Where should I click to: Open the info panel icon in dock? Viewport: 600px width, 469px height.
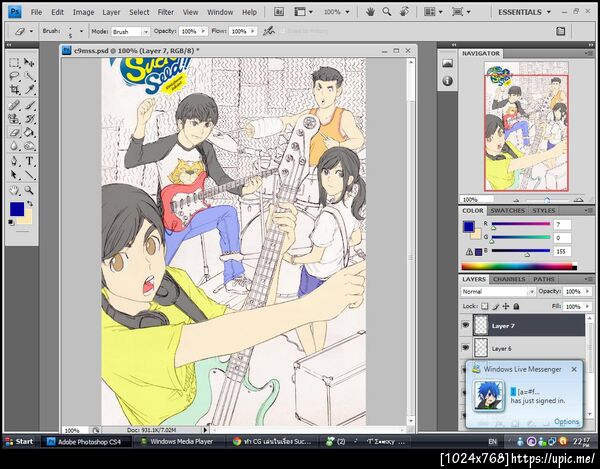pyautogui.click(x=447, y=81)
